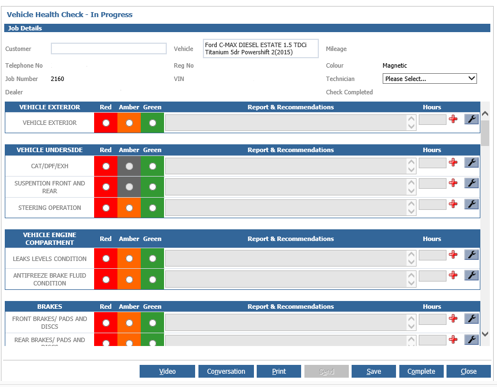Click the Save button
This screenshot has width=497, height=387.
click(x=374, y=371)
